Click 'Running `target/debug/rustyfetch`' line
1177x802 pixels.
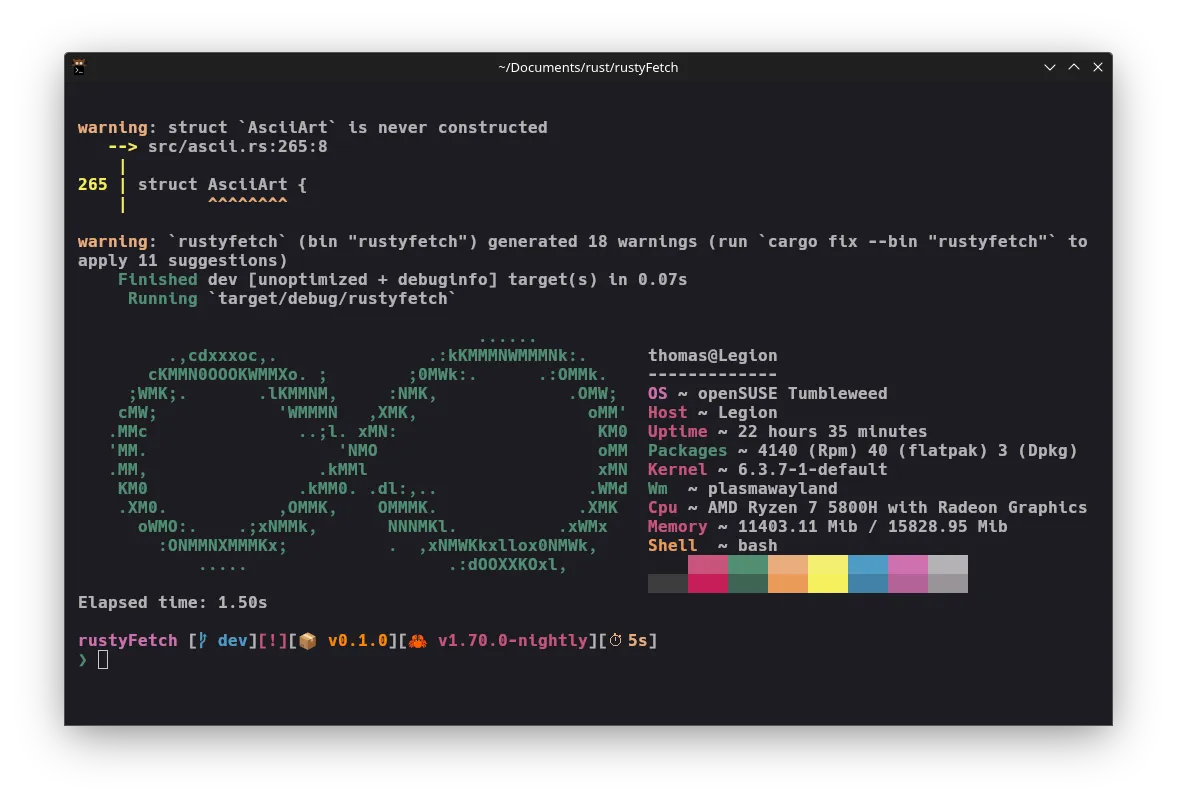pyautogui.click(x=291, y=299)
